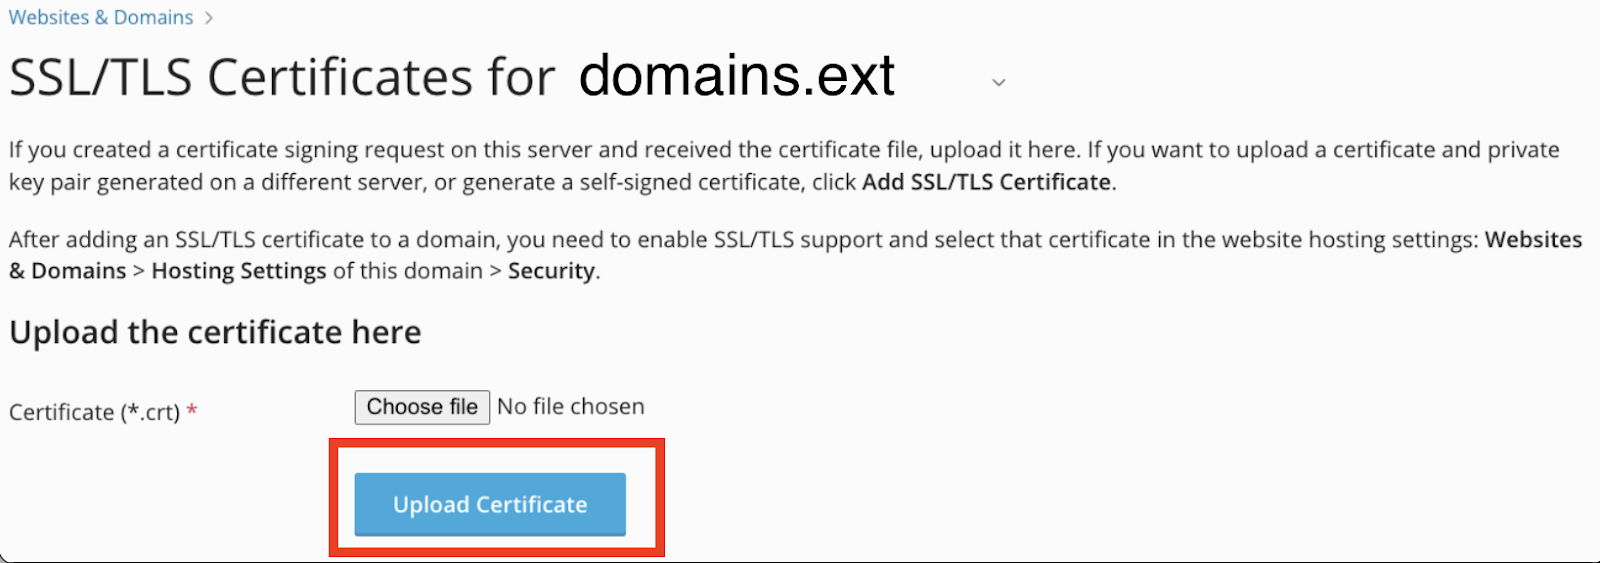Click the Upload Certificate button
This screenshot has width=1600, height=563.
point(490,504)
